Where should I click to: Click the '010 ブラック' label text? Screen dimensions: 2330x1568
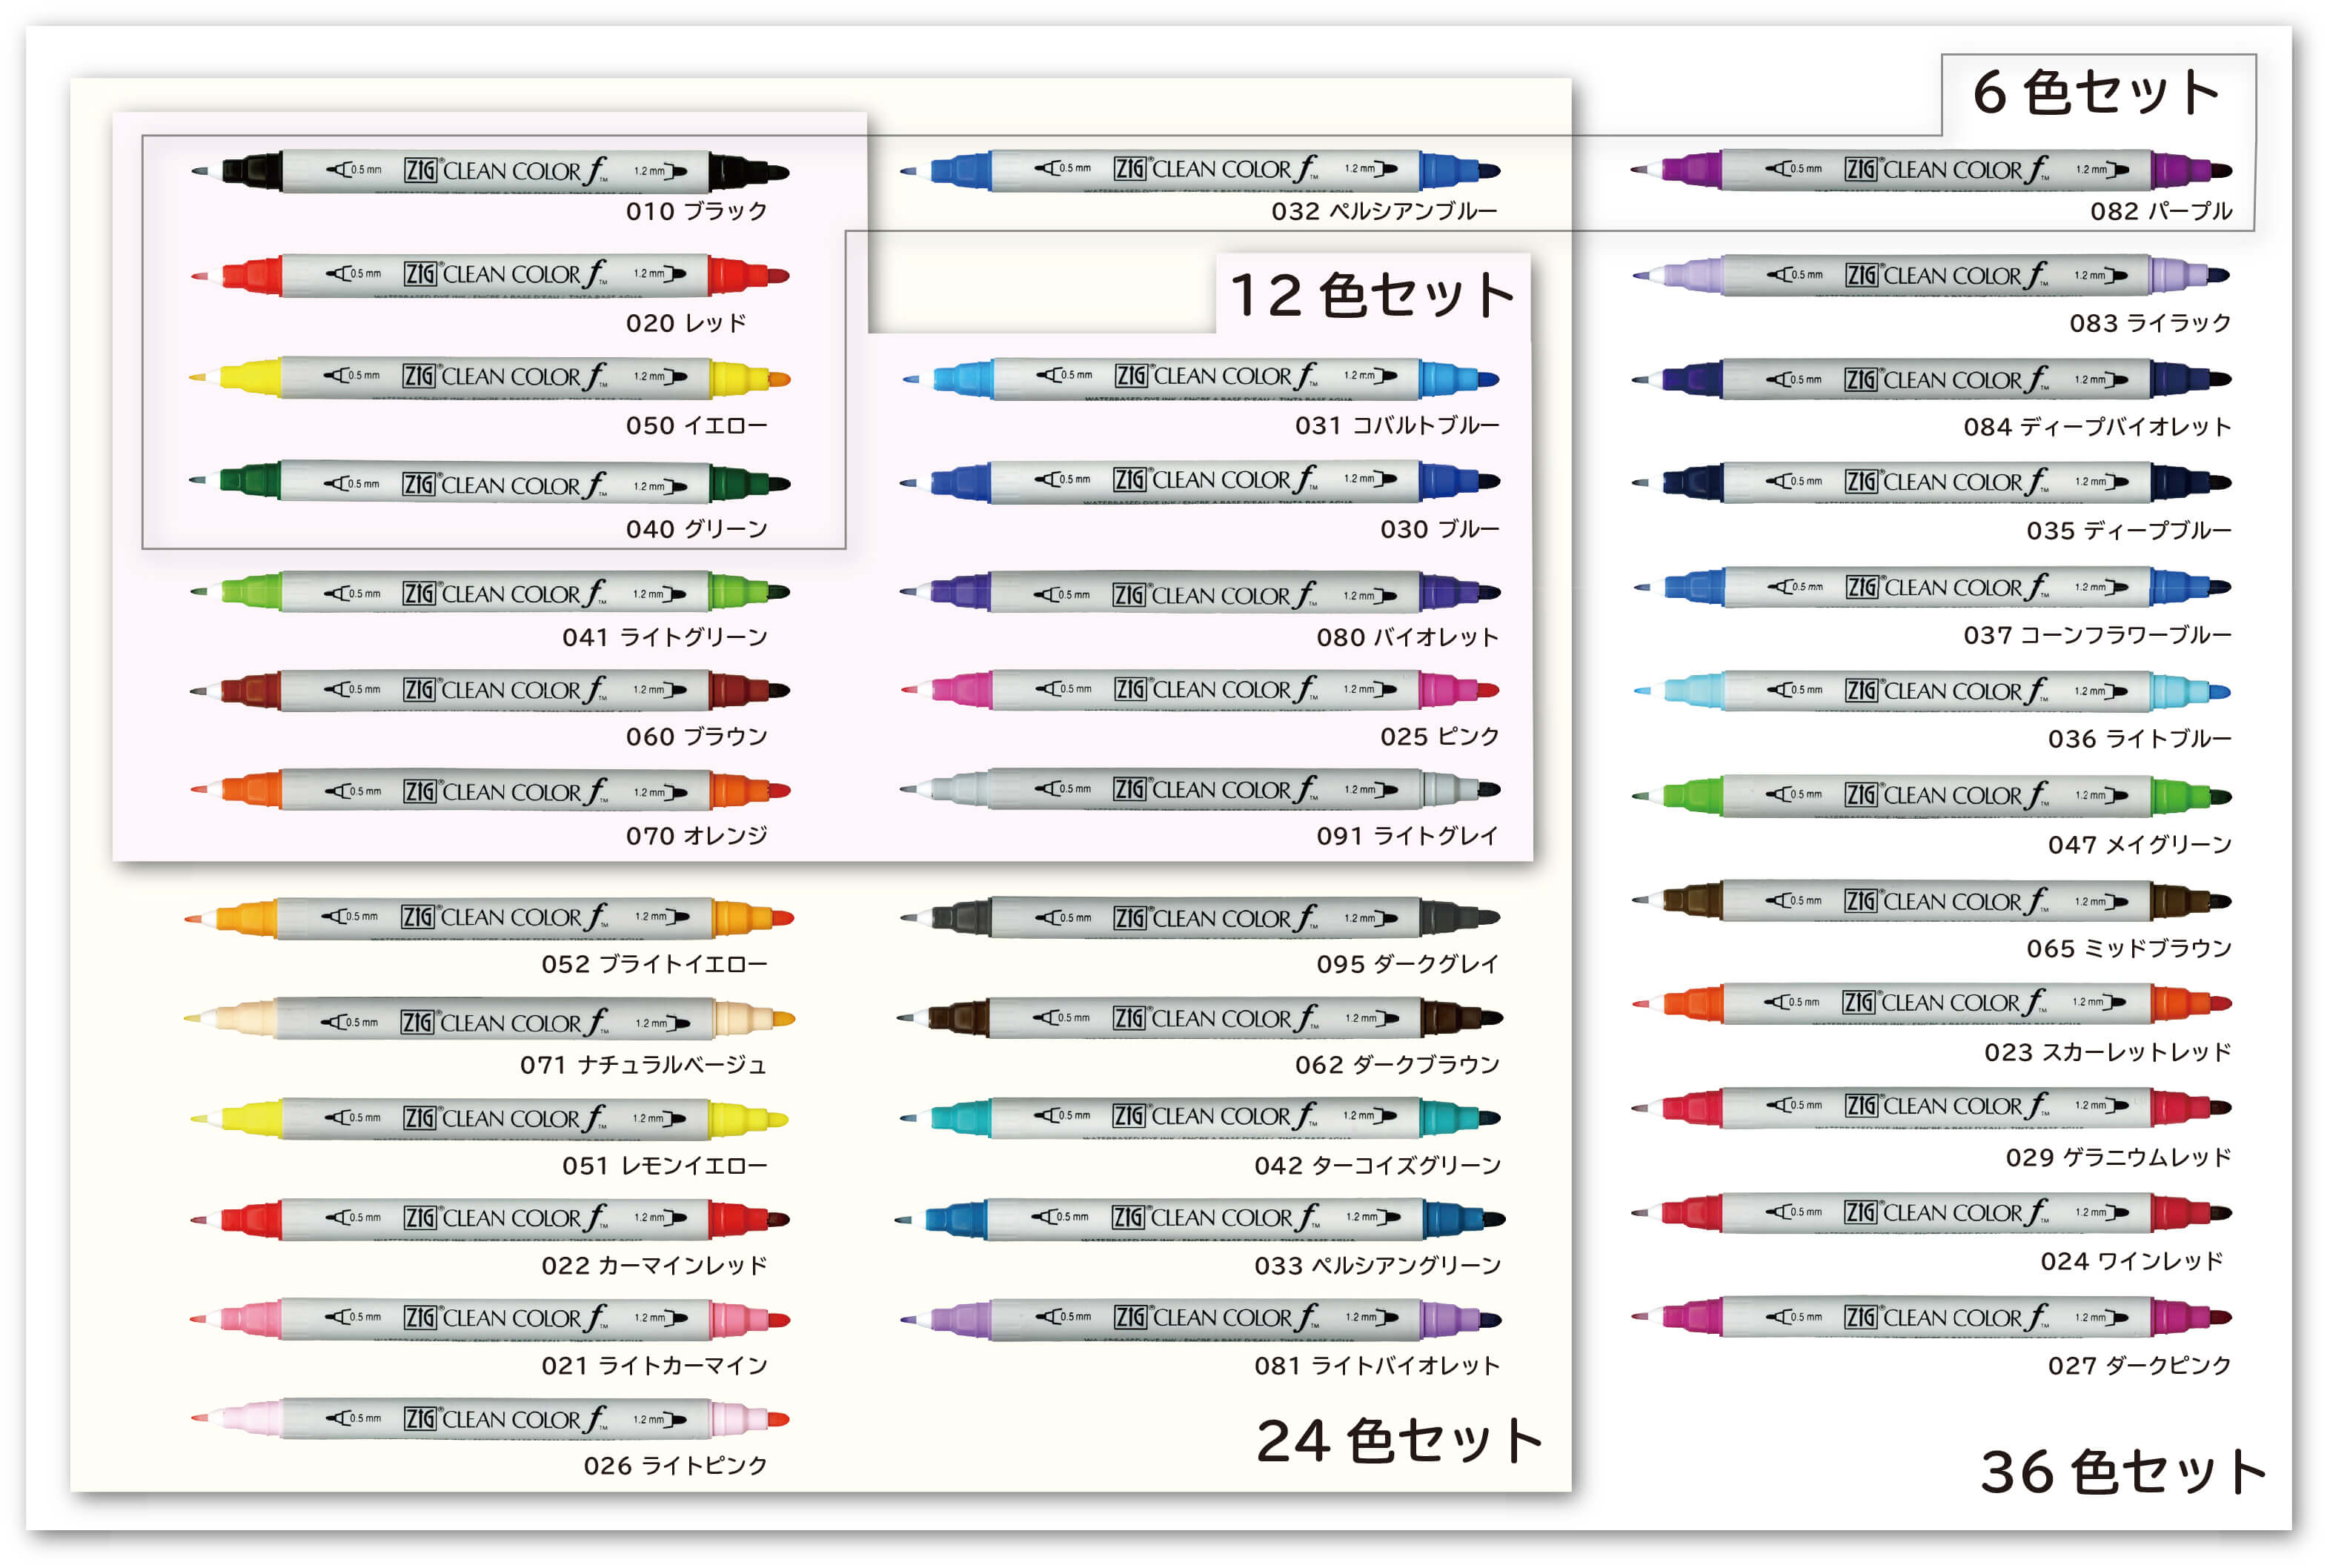click(697, 211)
